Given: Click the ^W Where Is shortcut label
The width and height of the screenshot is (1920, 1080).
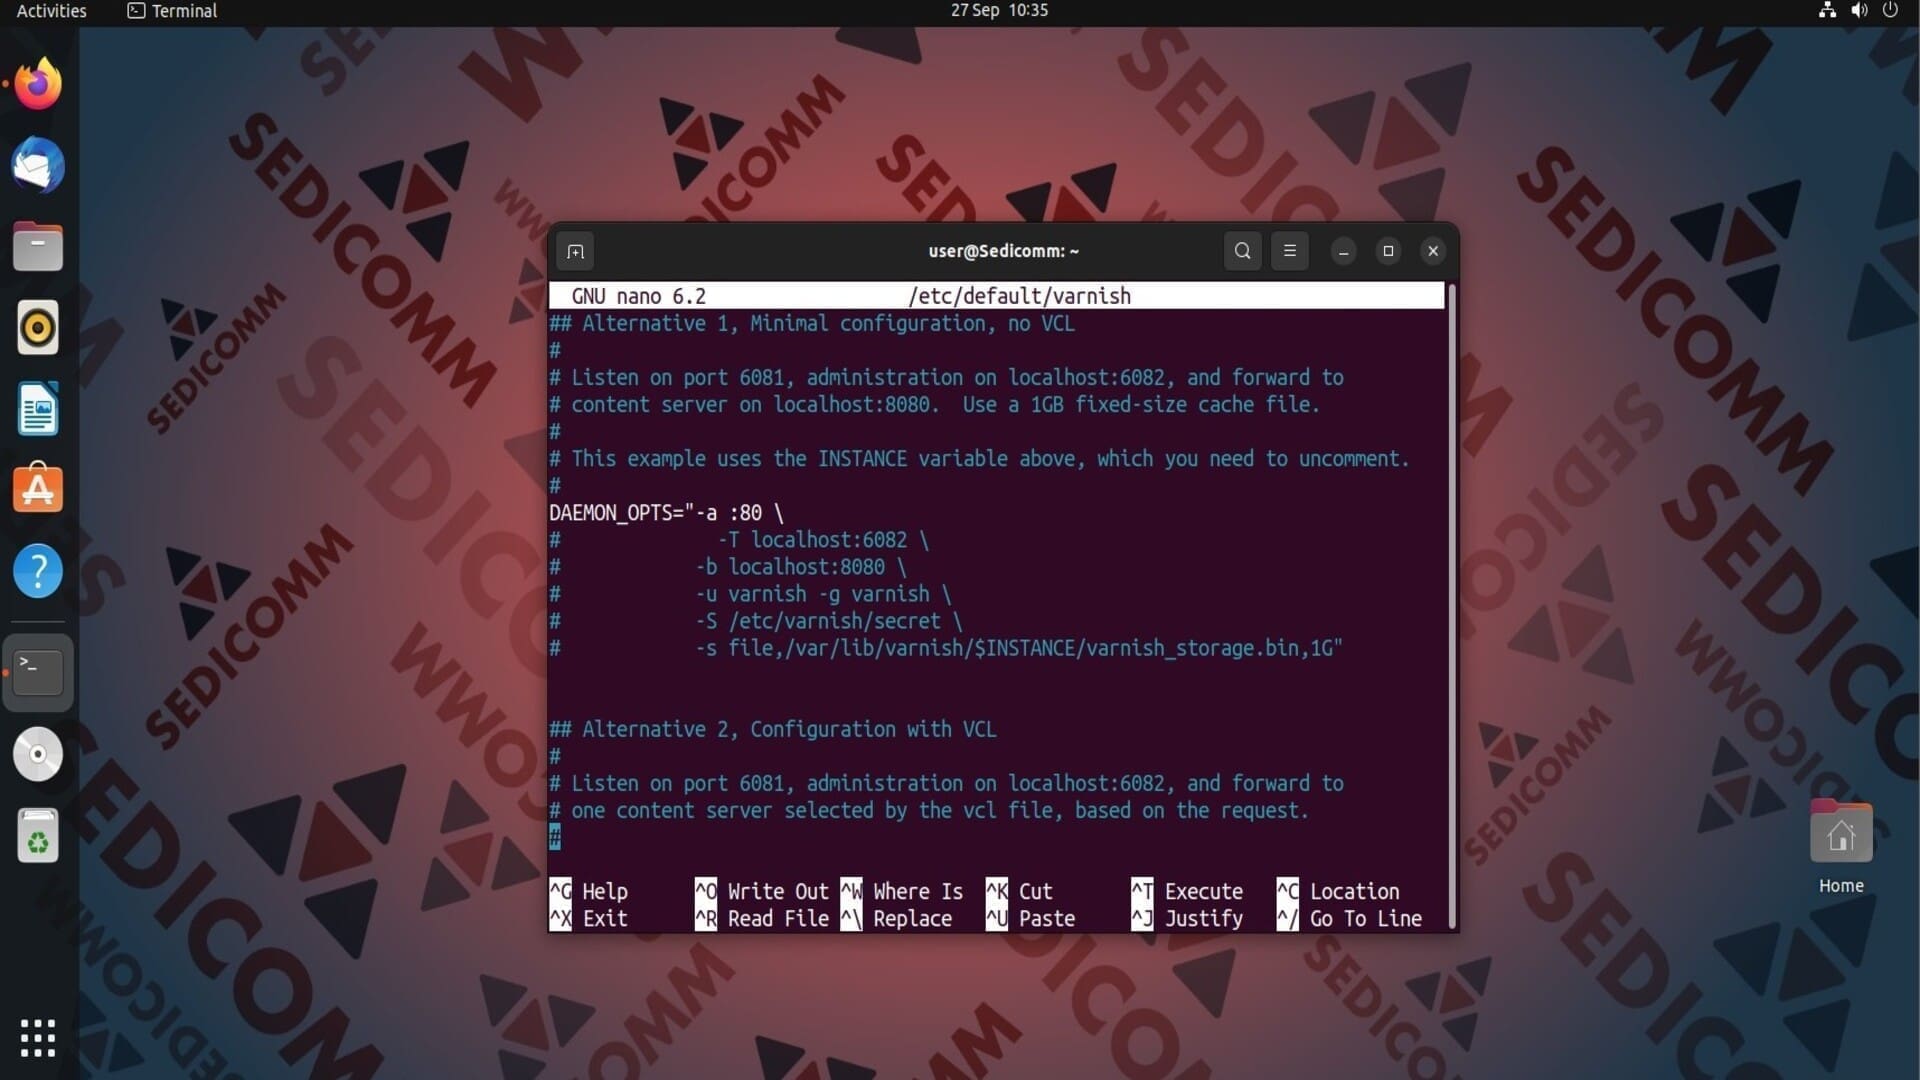Looking at the screenshot, I should click(902, 891).
